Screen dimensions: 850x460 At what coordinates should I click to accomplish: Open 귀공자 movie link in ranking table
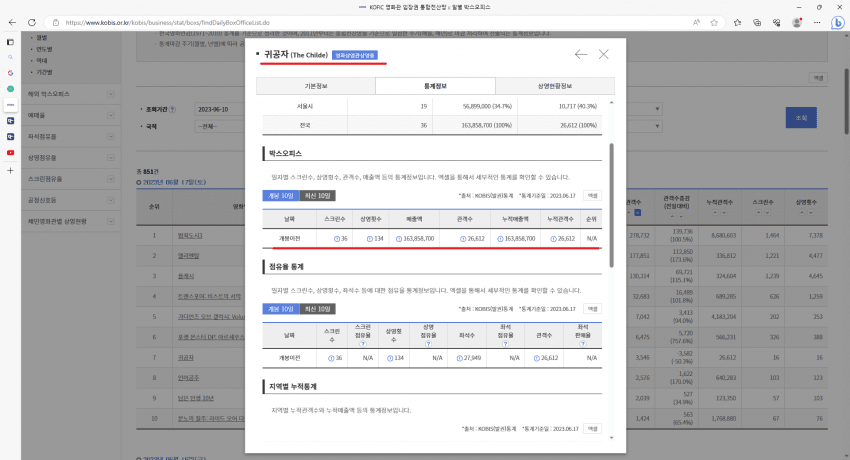click(186, 358)
